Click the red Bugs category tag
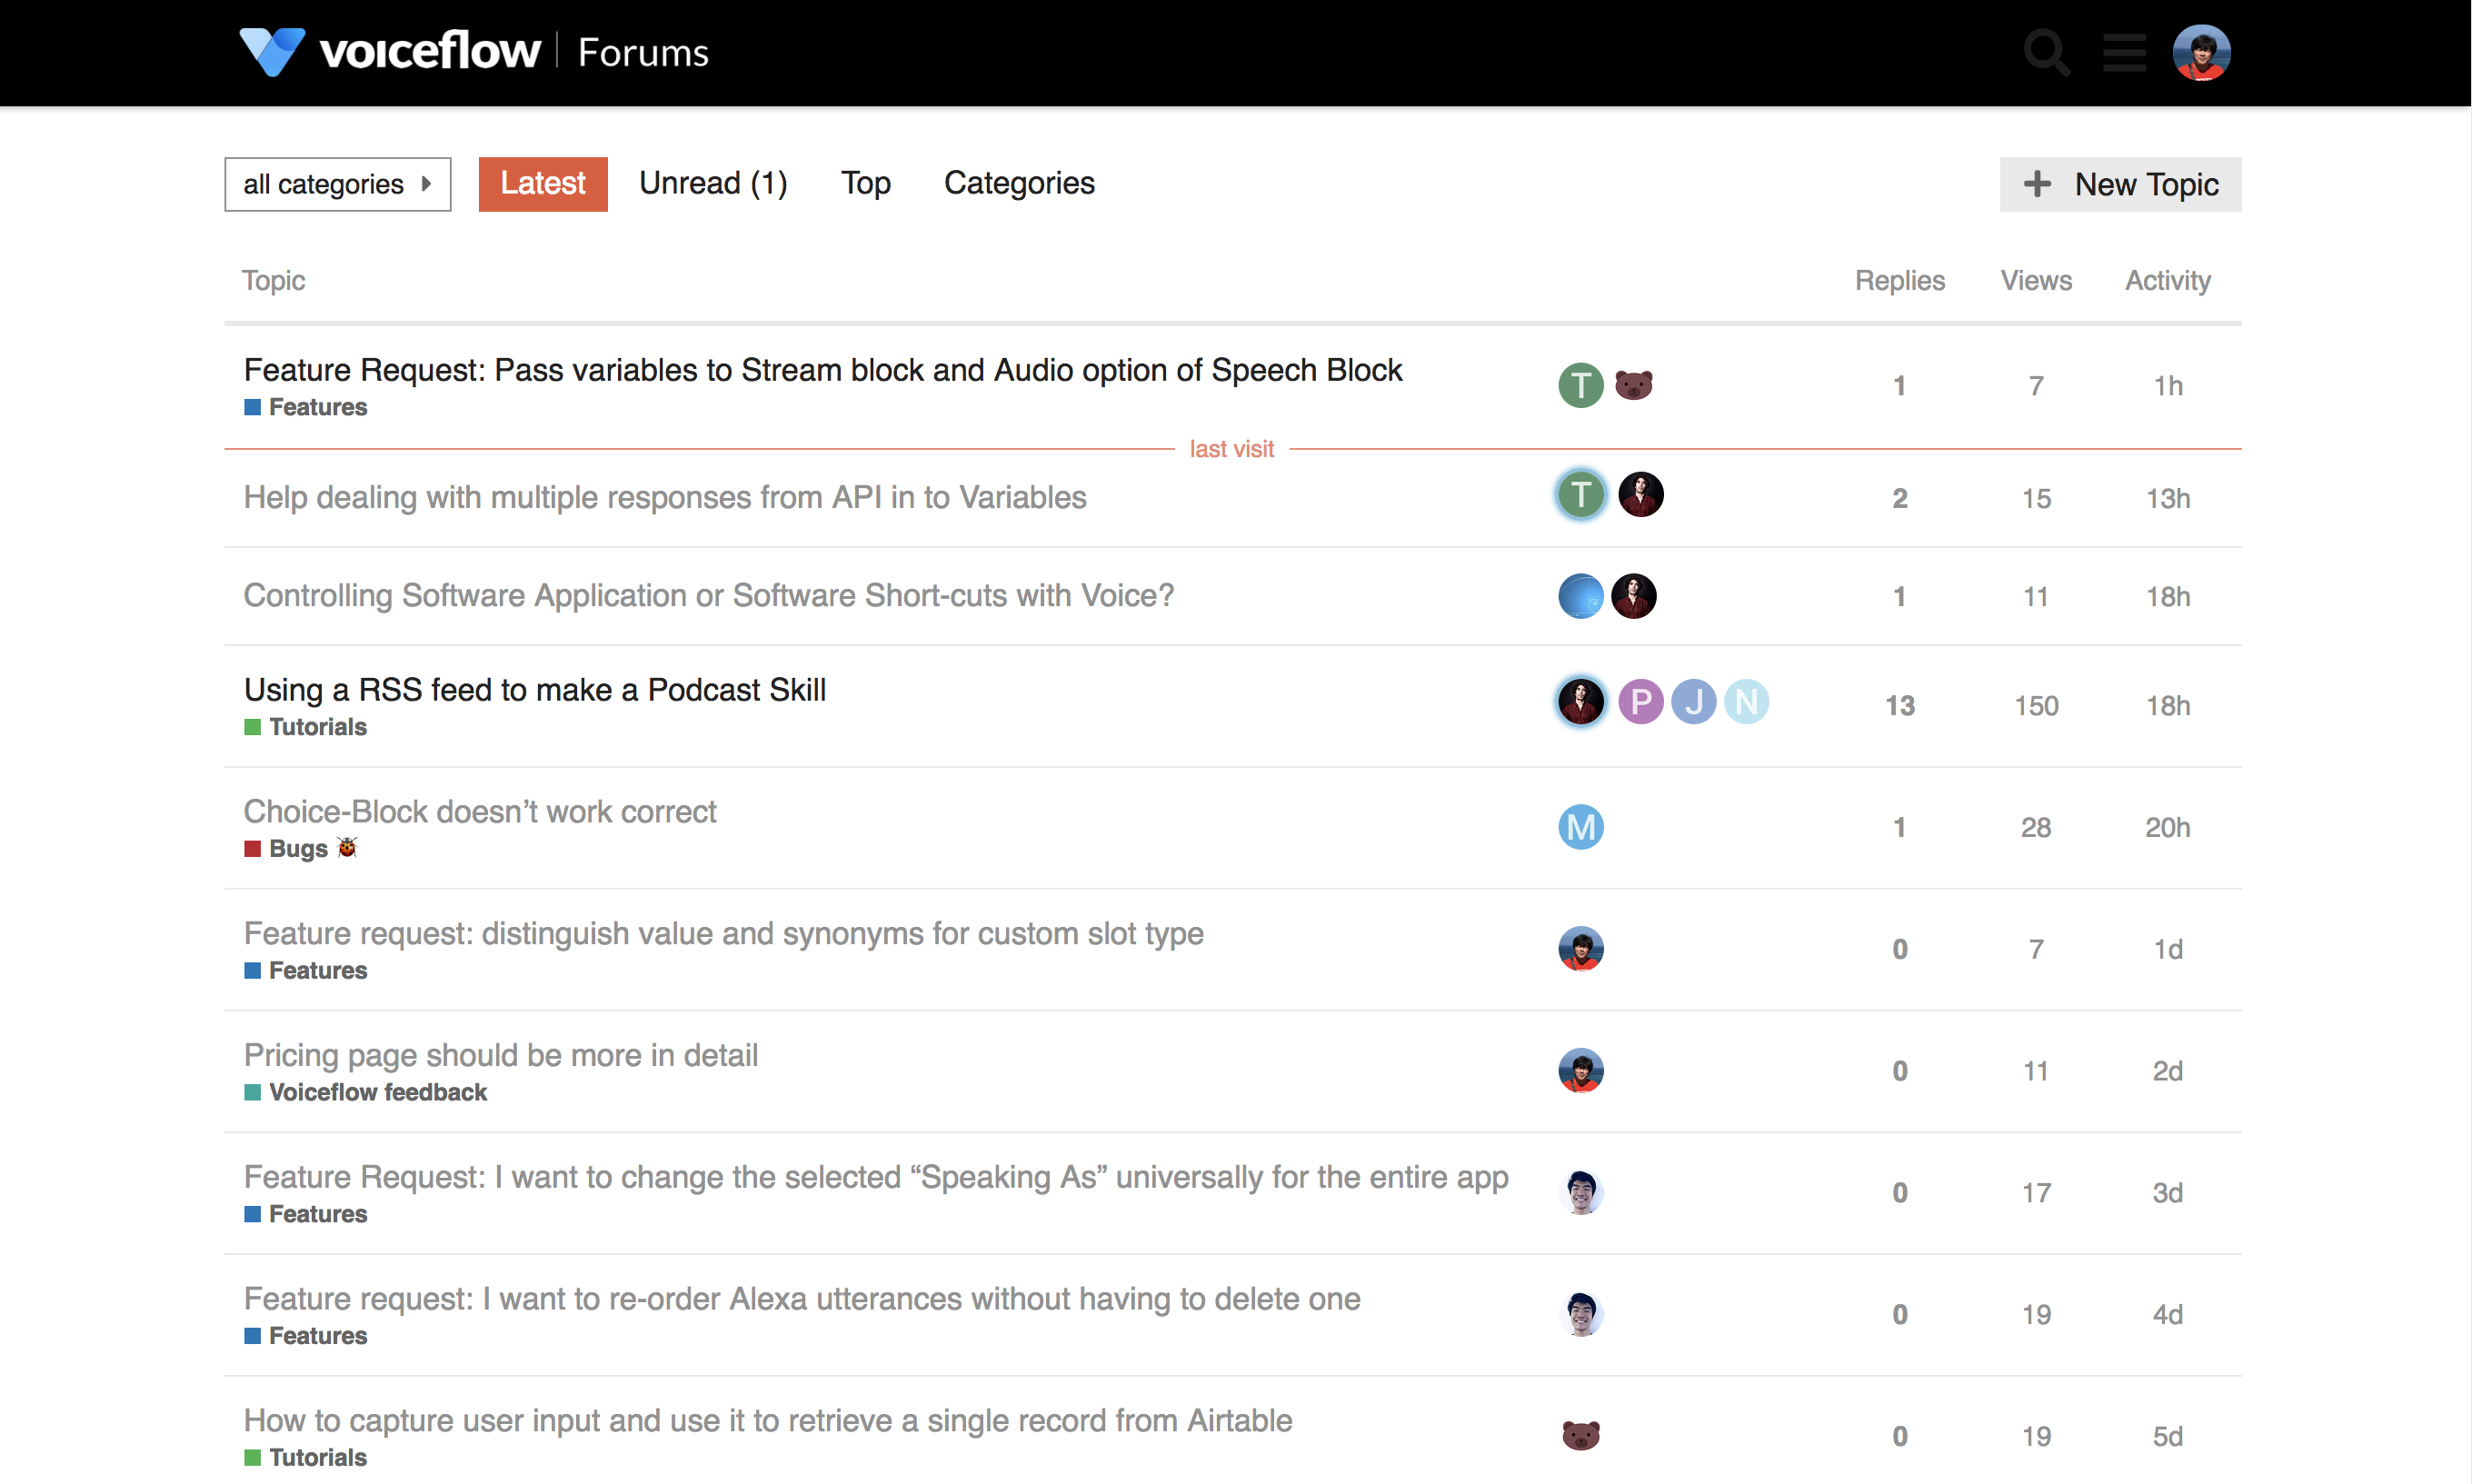The height and width of the screenshot is (1484, 2472). (297, 849)
